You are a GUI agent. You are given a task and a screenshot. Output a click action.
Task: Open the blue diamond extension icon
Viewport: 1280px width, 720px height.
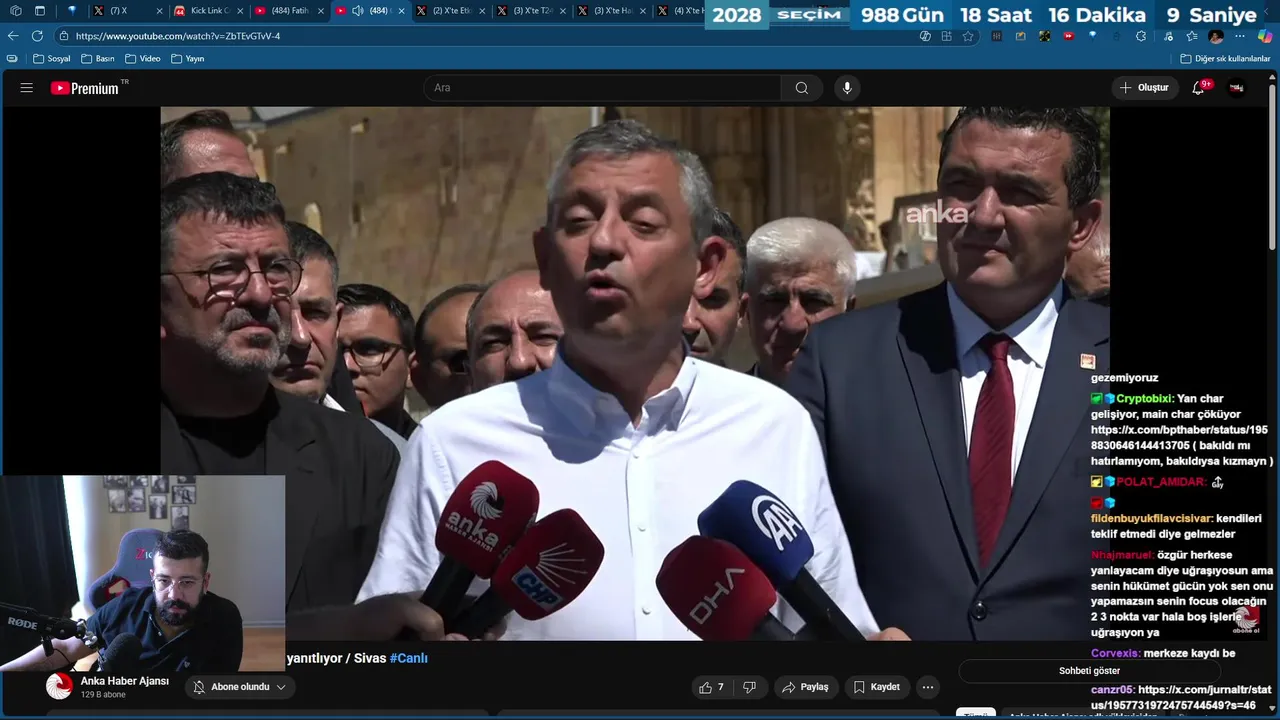point(1093,36)
